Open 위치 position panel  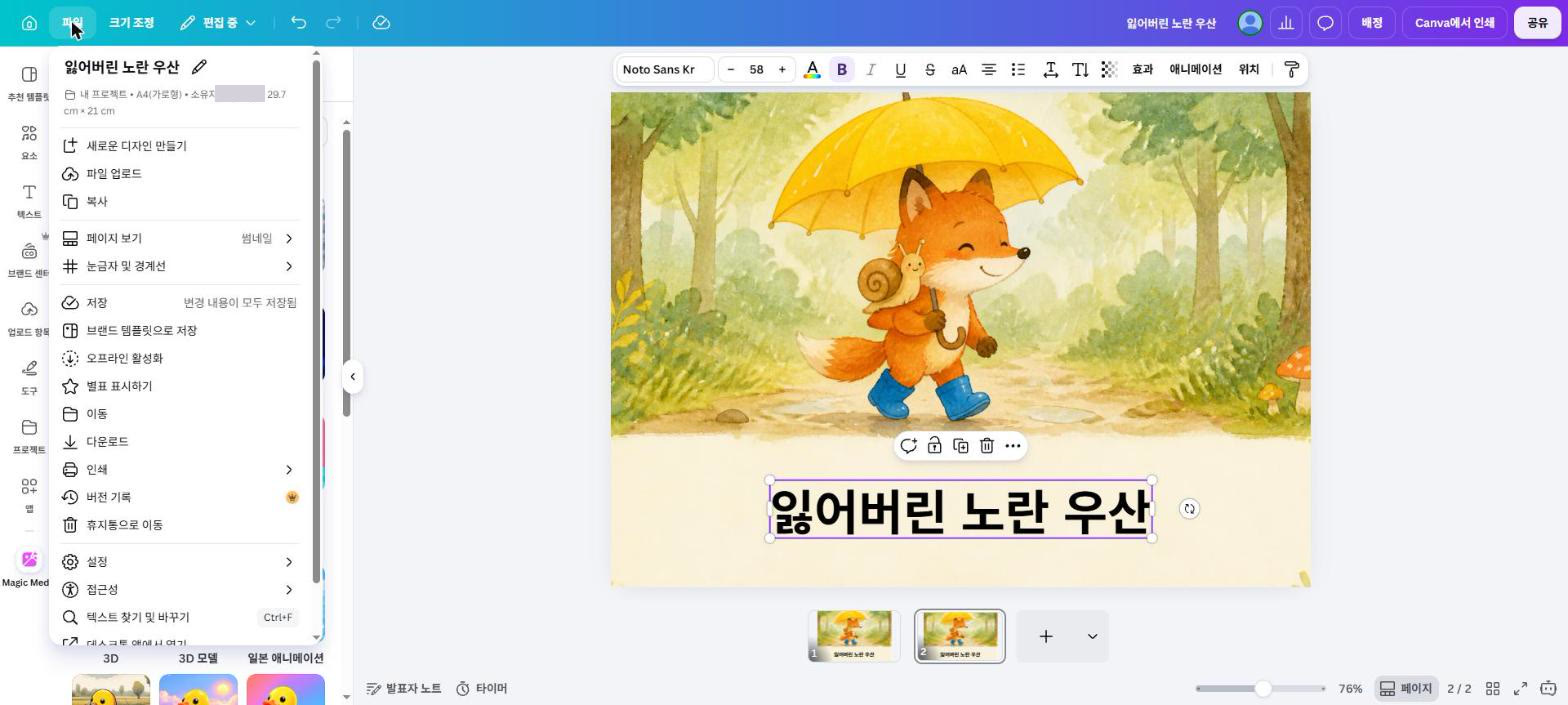tap(1249, 69)
